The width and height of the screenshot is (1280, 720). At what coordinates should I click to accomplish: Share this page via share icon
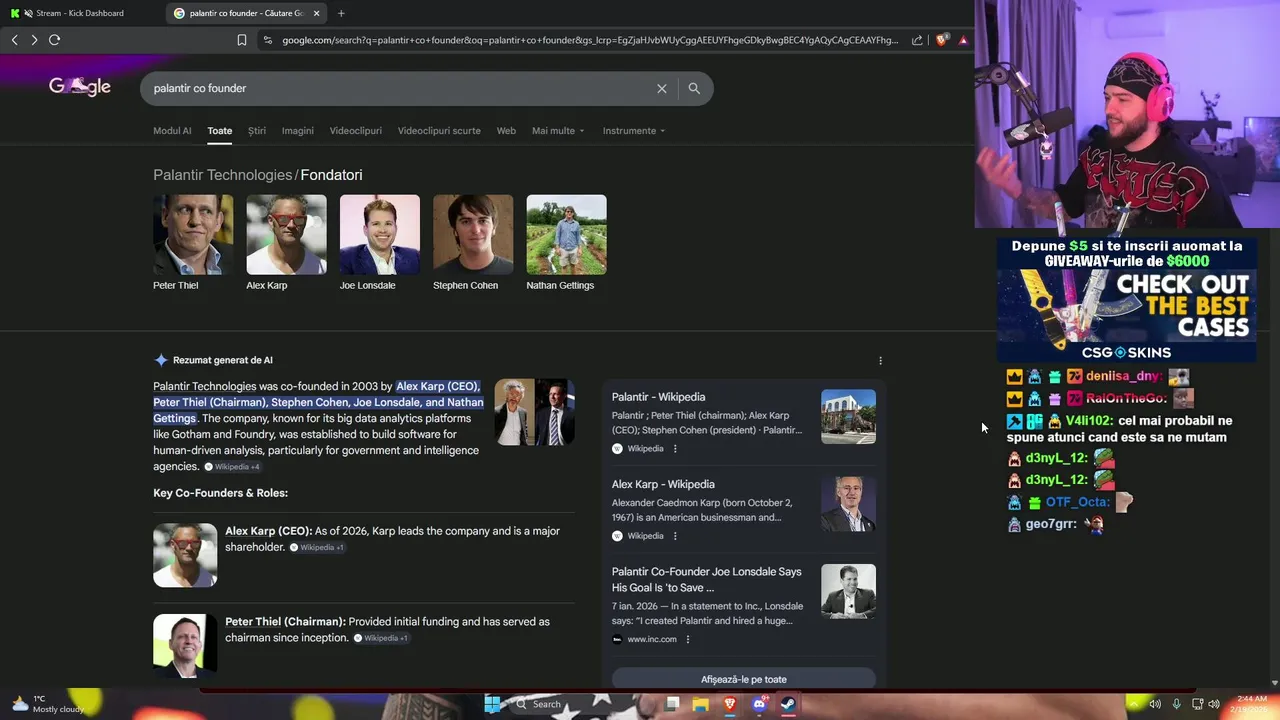[917, 40]
